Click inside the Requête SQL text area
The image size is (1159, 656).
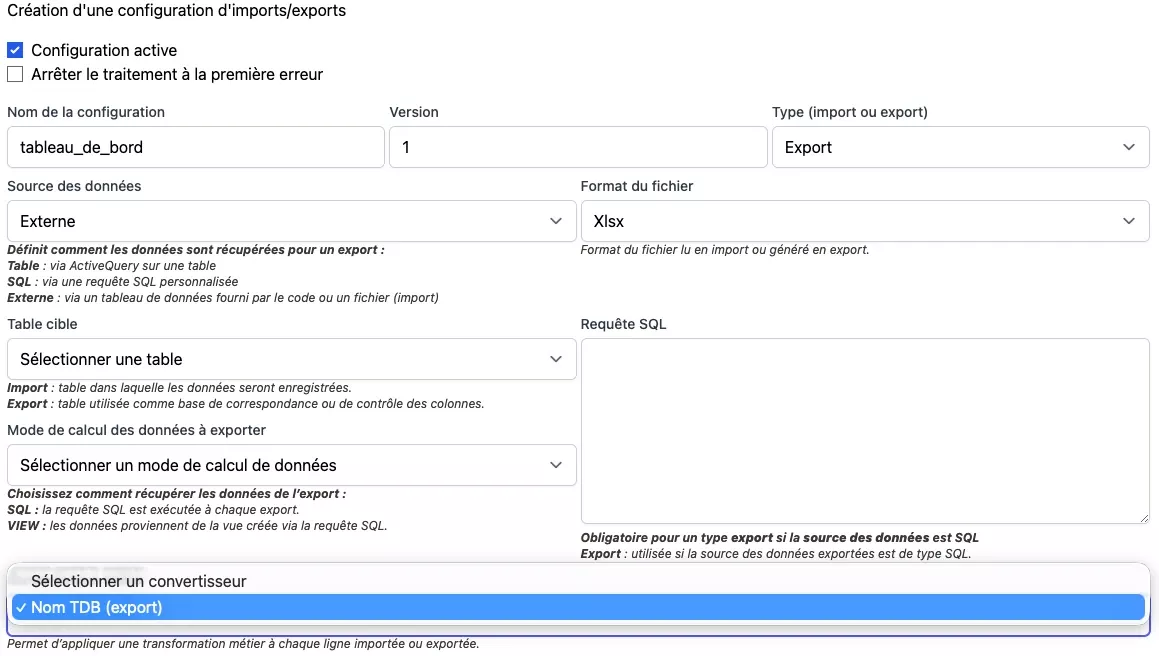click(x=864, y=430)
